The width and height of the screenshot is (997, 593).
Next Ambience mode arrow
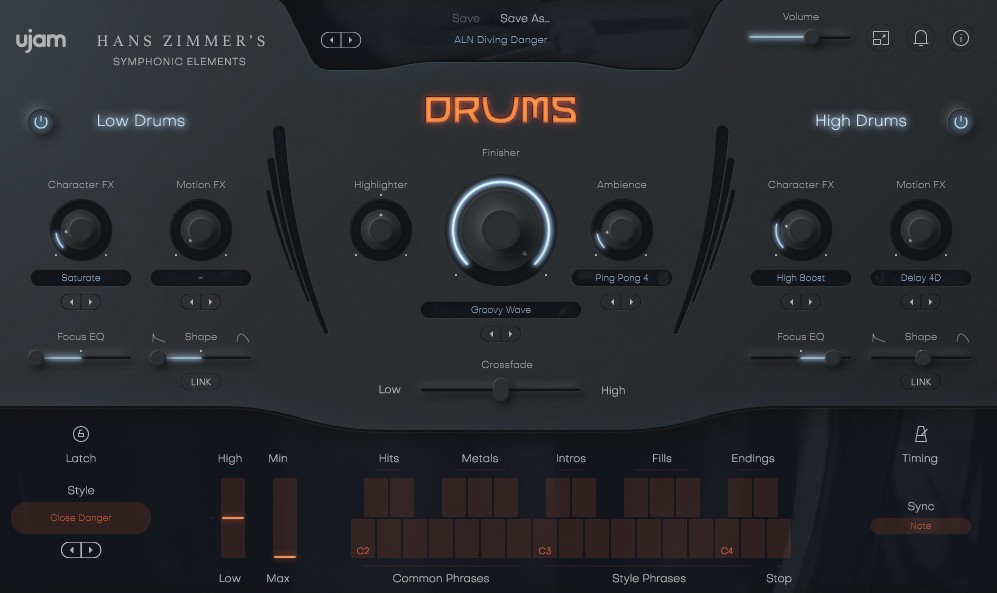631,302
